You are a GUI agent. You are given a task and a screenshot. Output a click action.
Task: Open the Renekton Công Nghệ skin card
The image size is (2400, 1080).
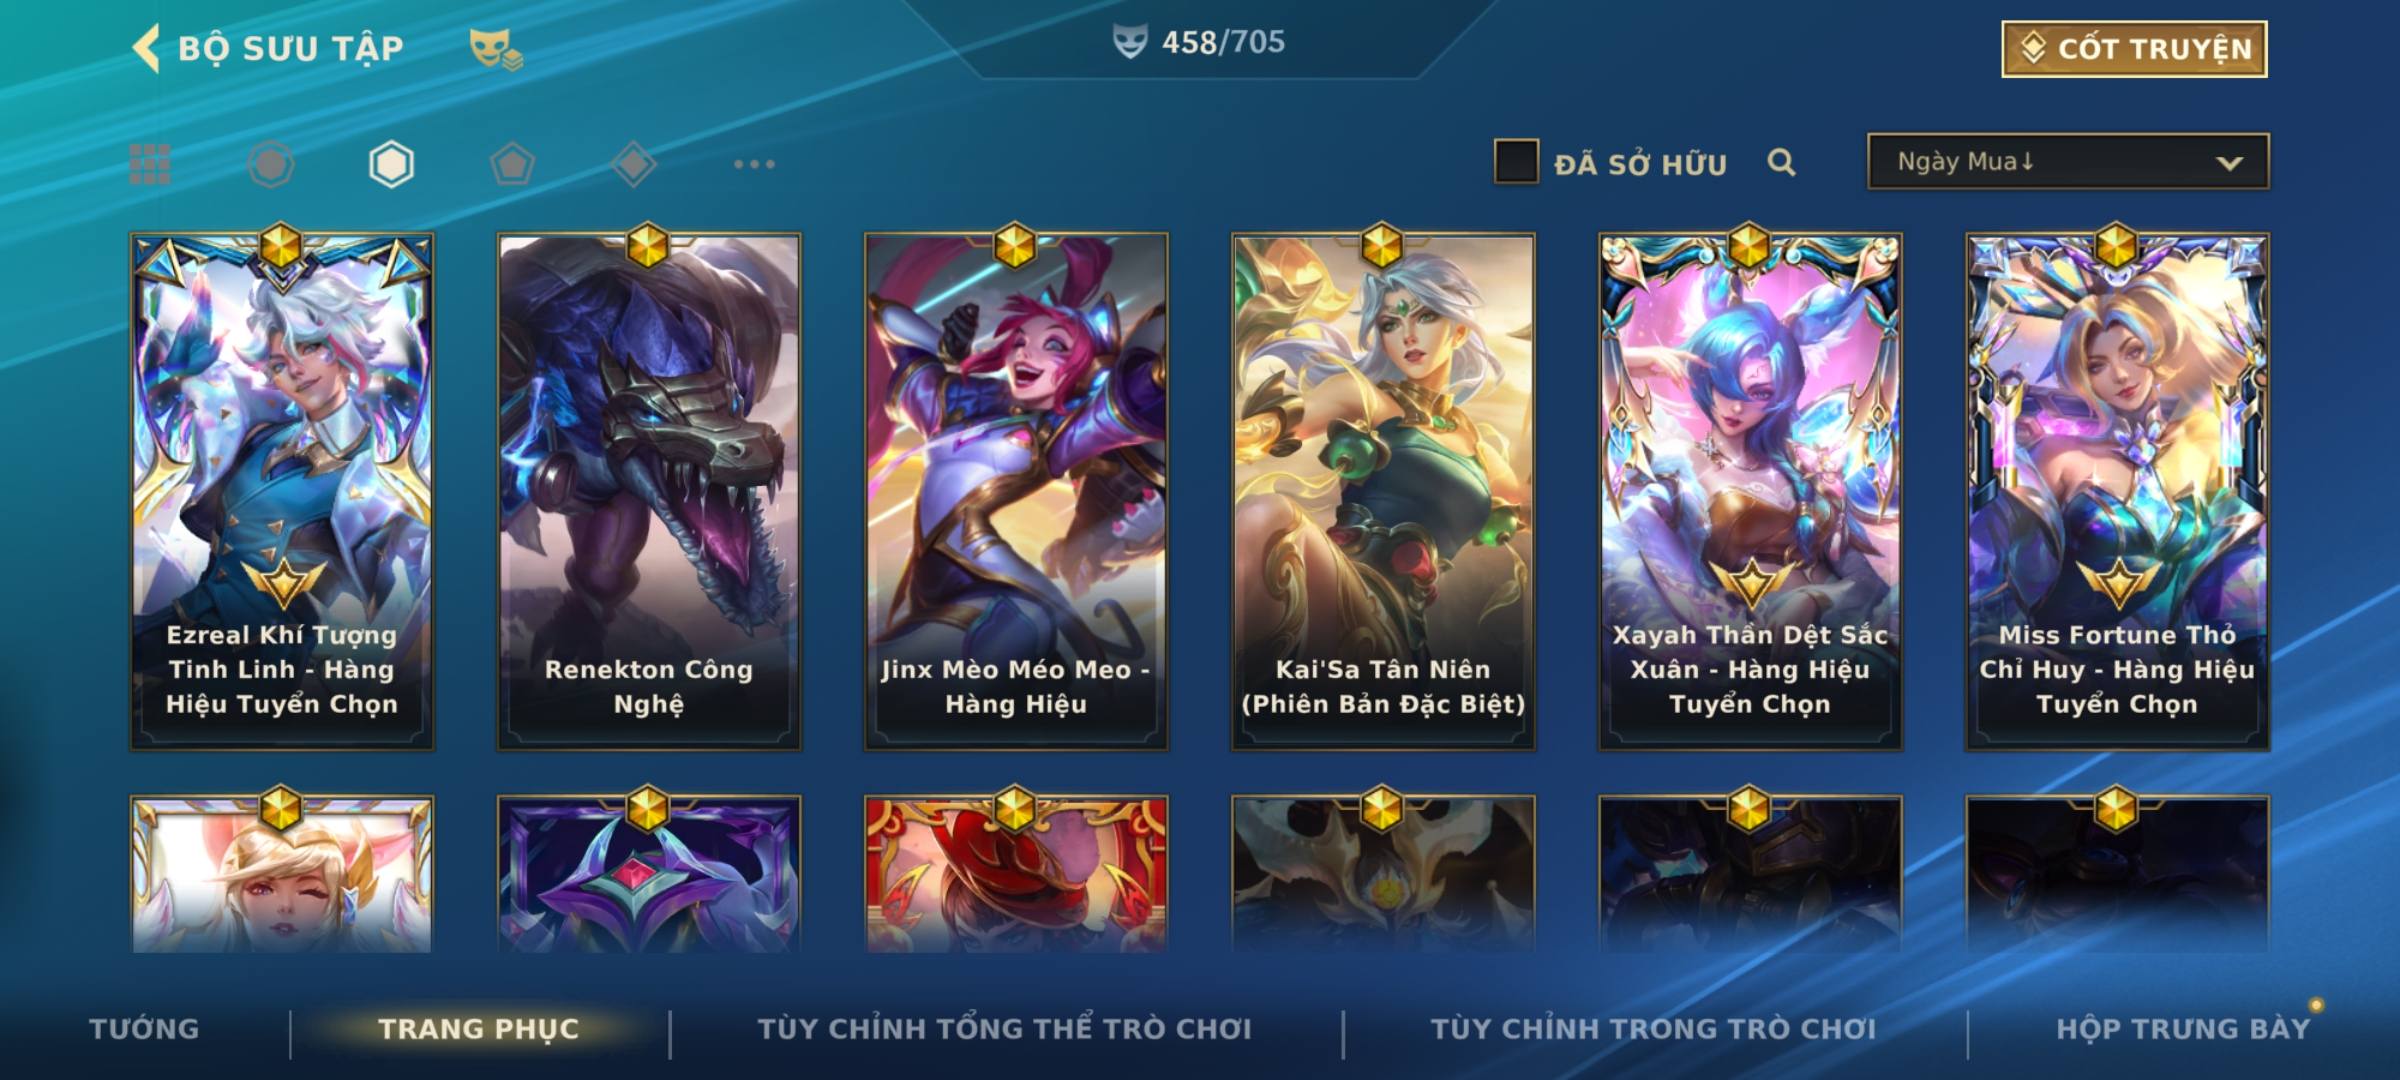coord(649,490)
